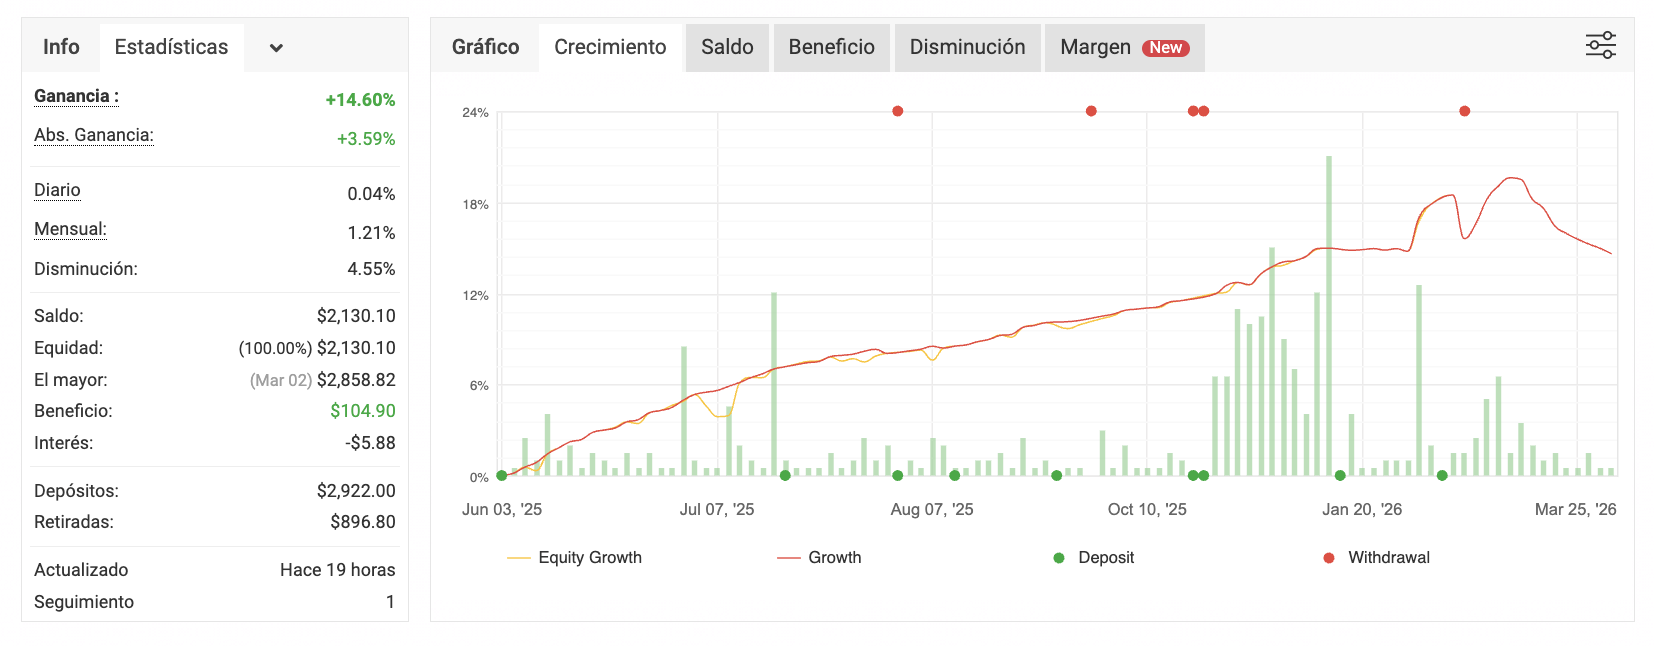This screenshot has width=1654, height=646.
Task: Toggle the Growth legend series
Action: coord(819,558)
